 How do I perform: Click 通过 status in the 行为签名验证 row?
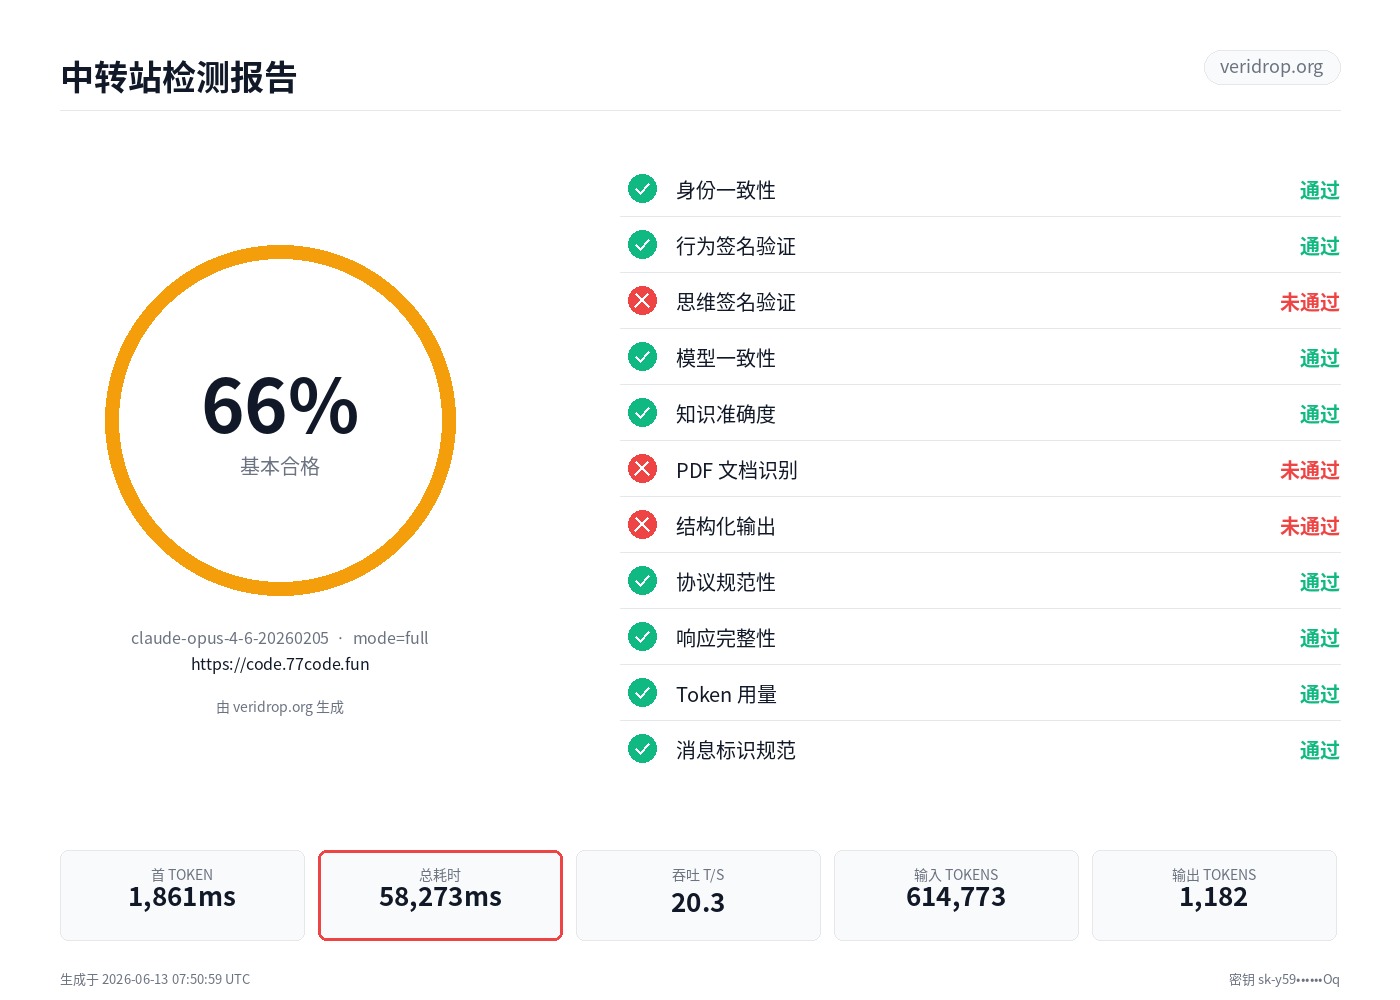1320,246
